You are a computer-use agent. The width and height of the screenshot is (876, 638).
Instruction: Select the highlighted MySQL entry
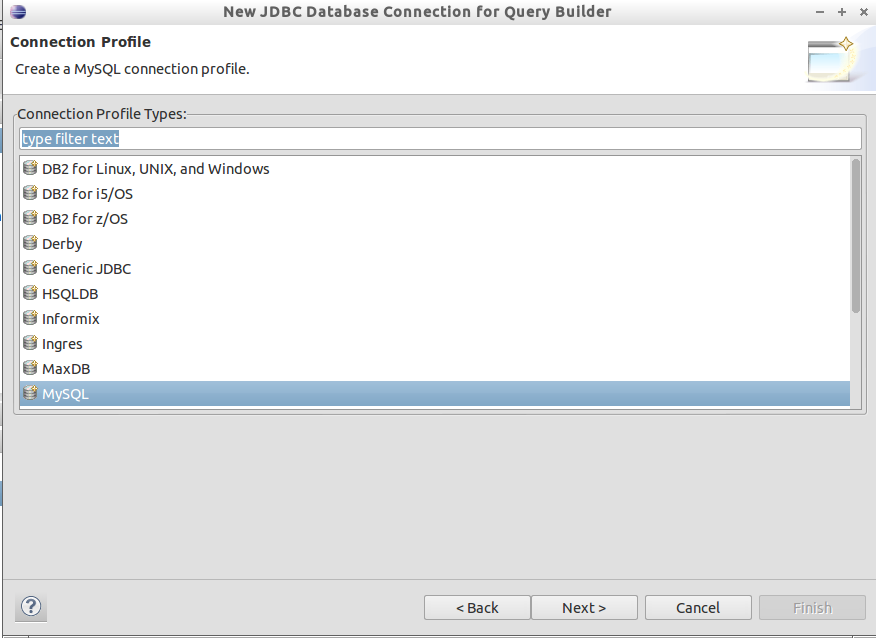(435, 394)
